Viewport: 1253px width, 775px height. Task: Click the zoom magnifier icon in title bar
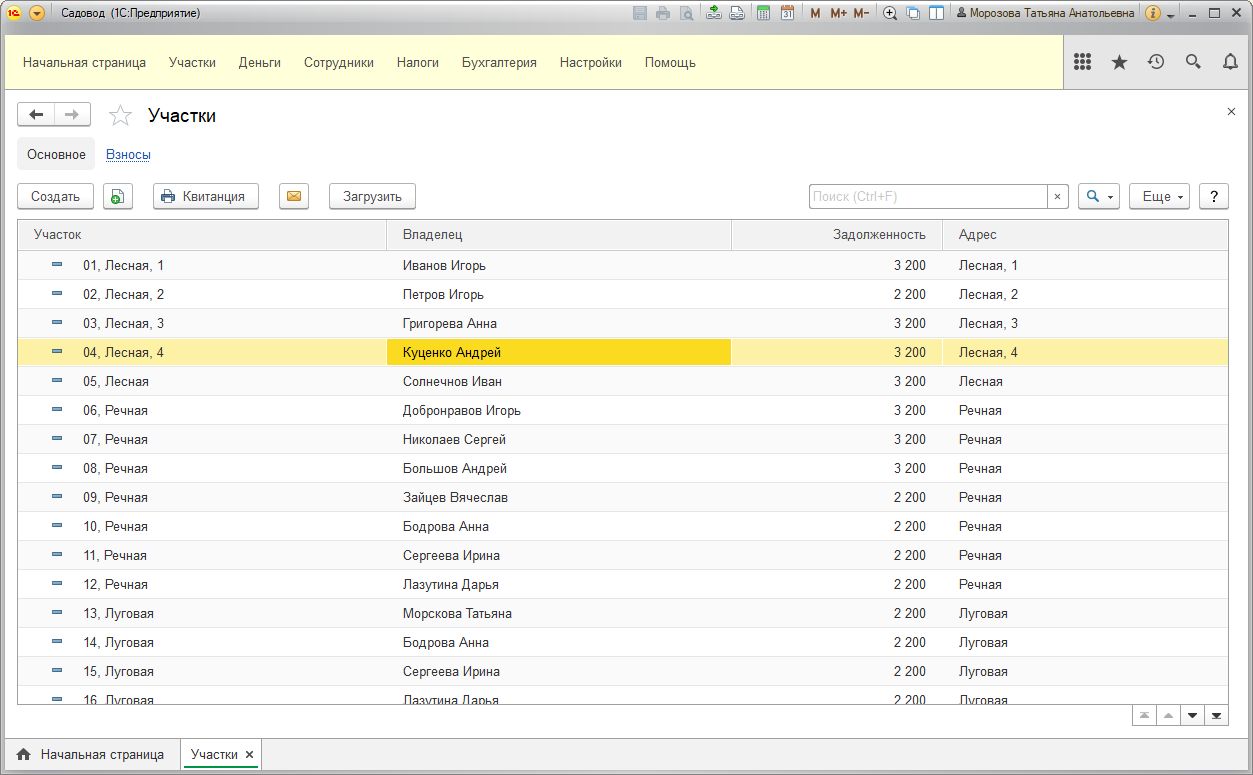coord(889,13)
